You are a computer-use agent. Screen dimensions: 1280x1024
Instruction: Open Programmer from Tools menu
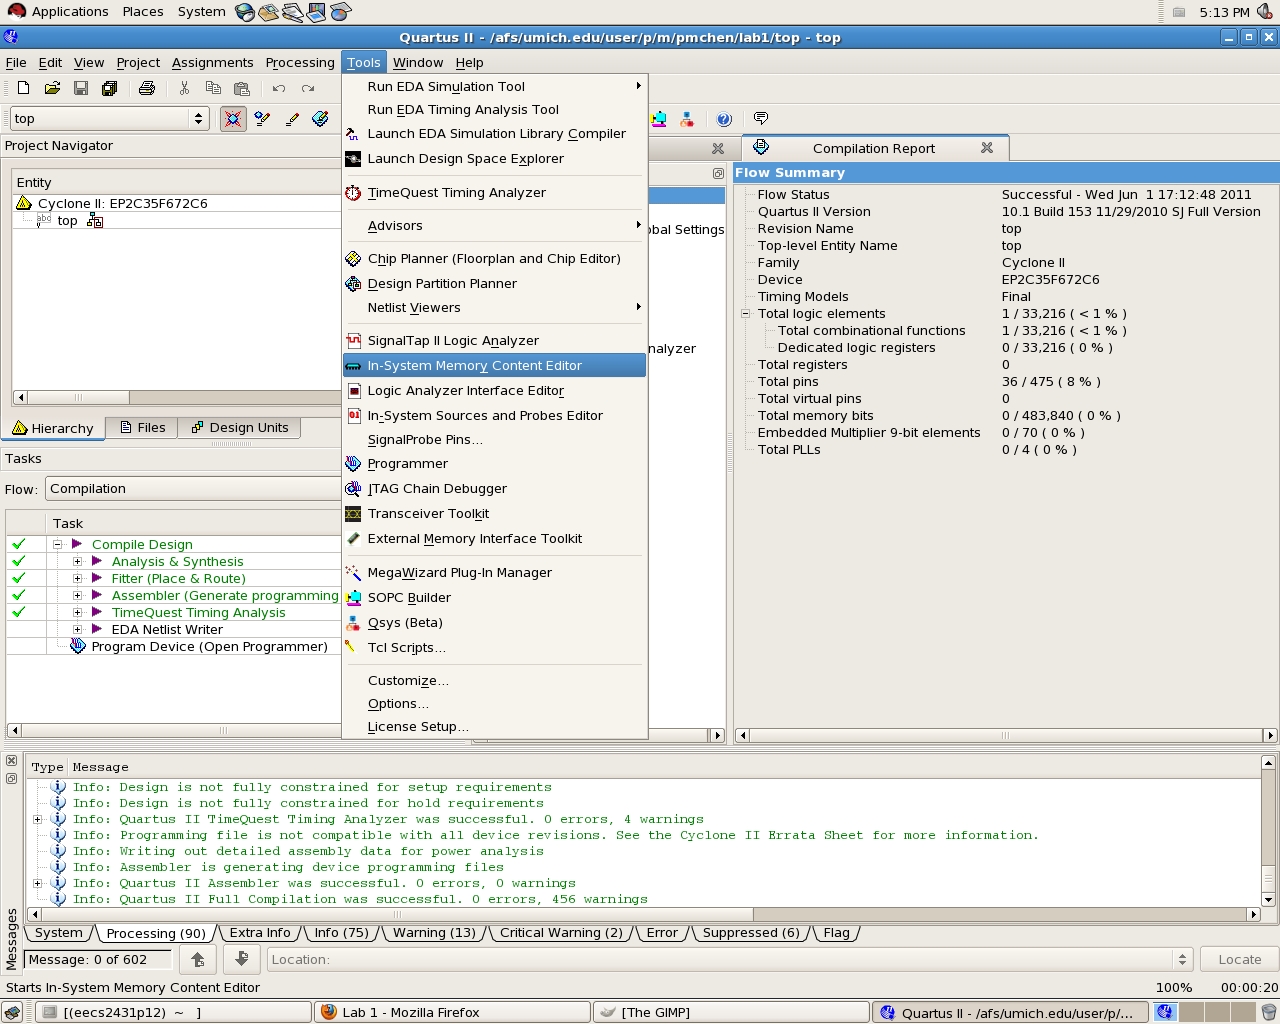coord(494,464)
